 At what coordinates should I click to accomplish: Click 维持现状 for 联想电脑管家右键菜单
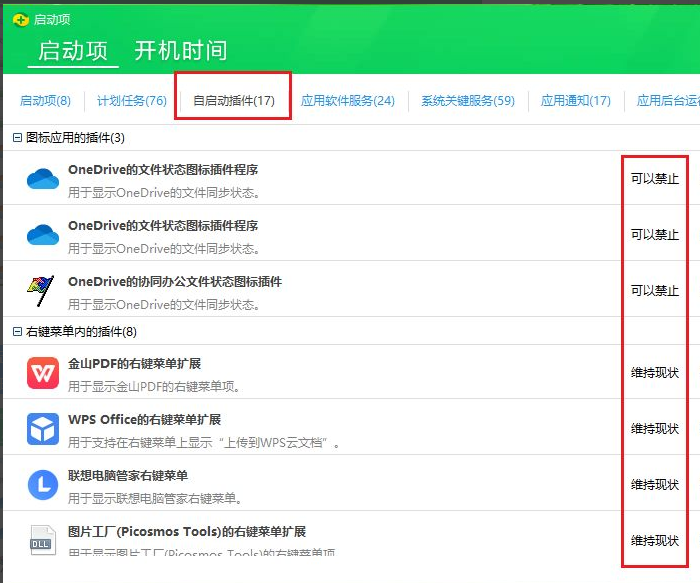[654, 485]
